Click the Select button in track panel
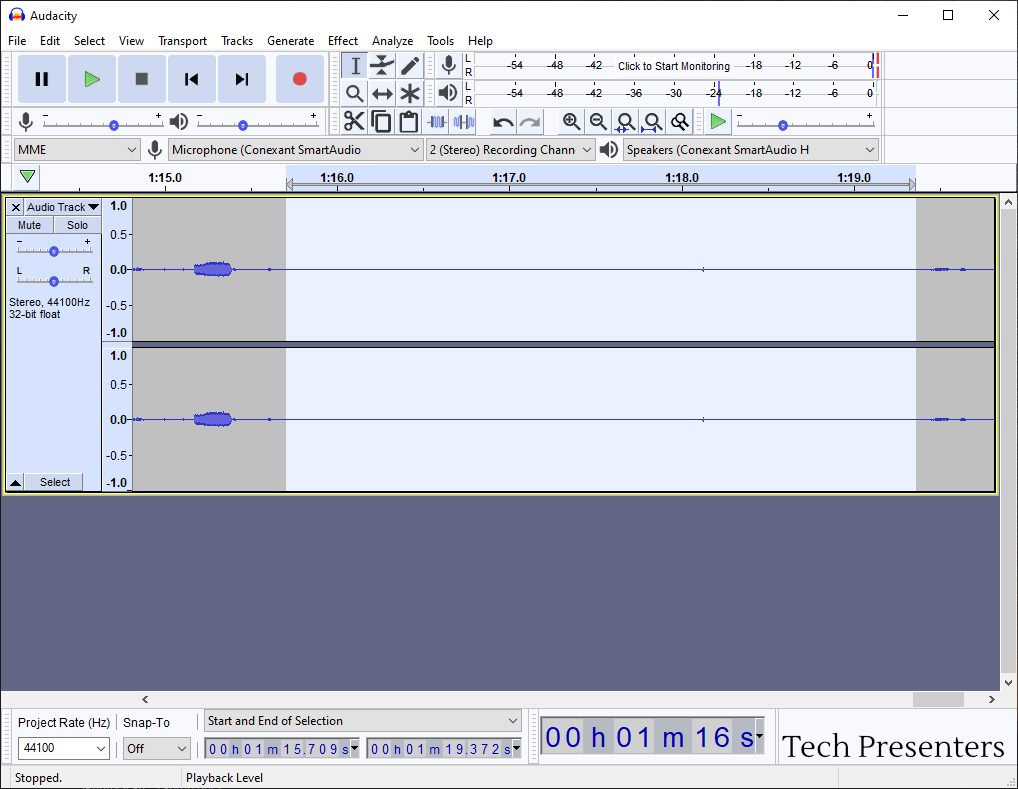Viewport: 1018px width, 789px height. (55, 482)
